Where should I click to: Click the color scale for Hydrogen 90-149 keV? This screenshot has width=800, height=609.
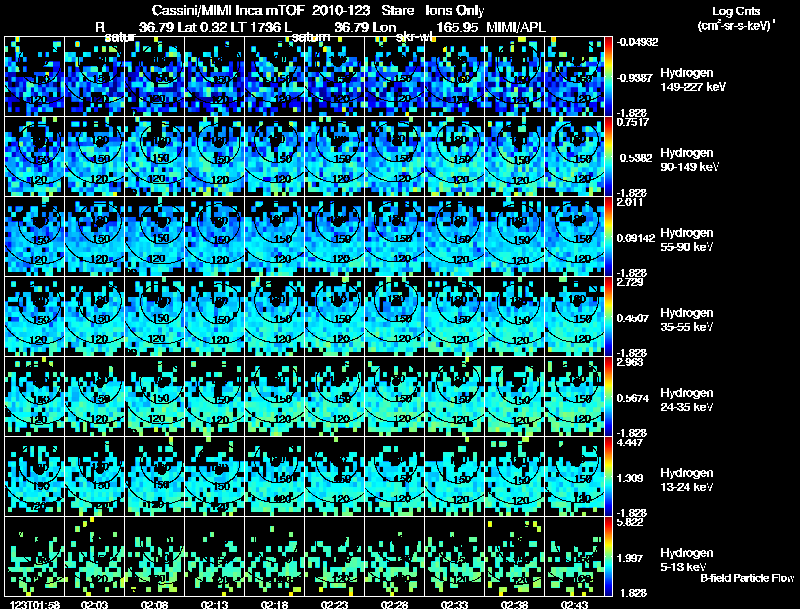[608, 156]
